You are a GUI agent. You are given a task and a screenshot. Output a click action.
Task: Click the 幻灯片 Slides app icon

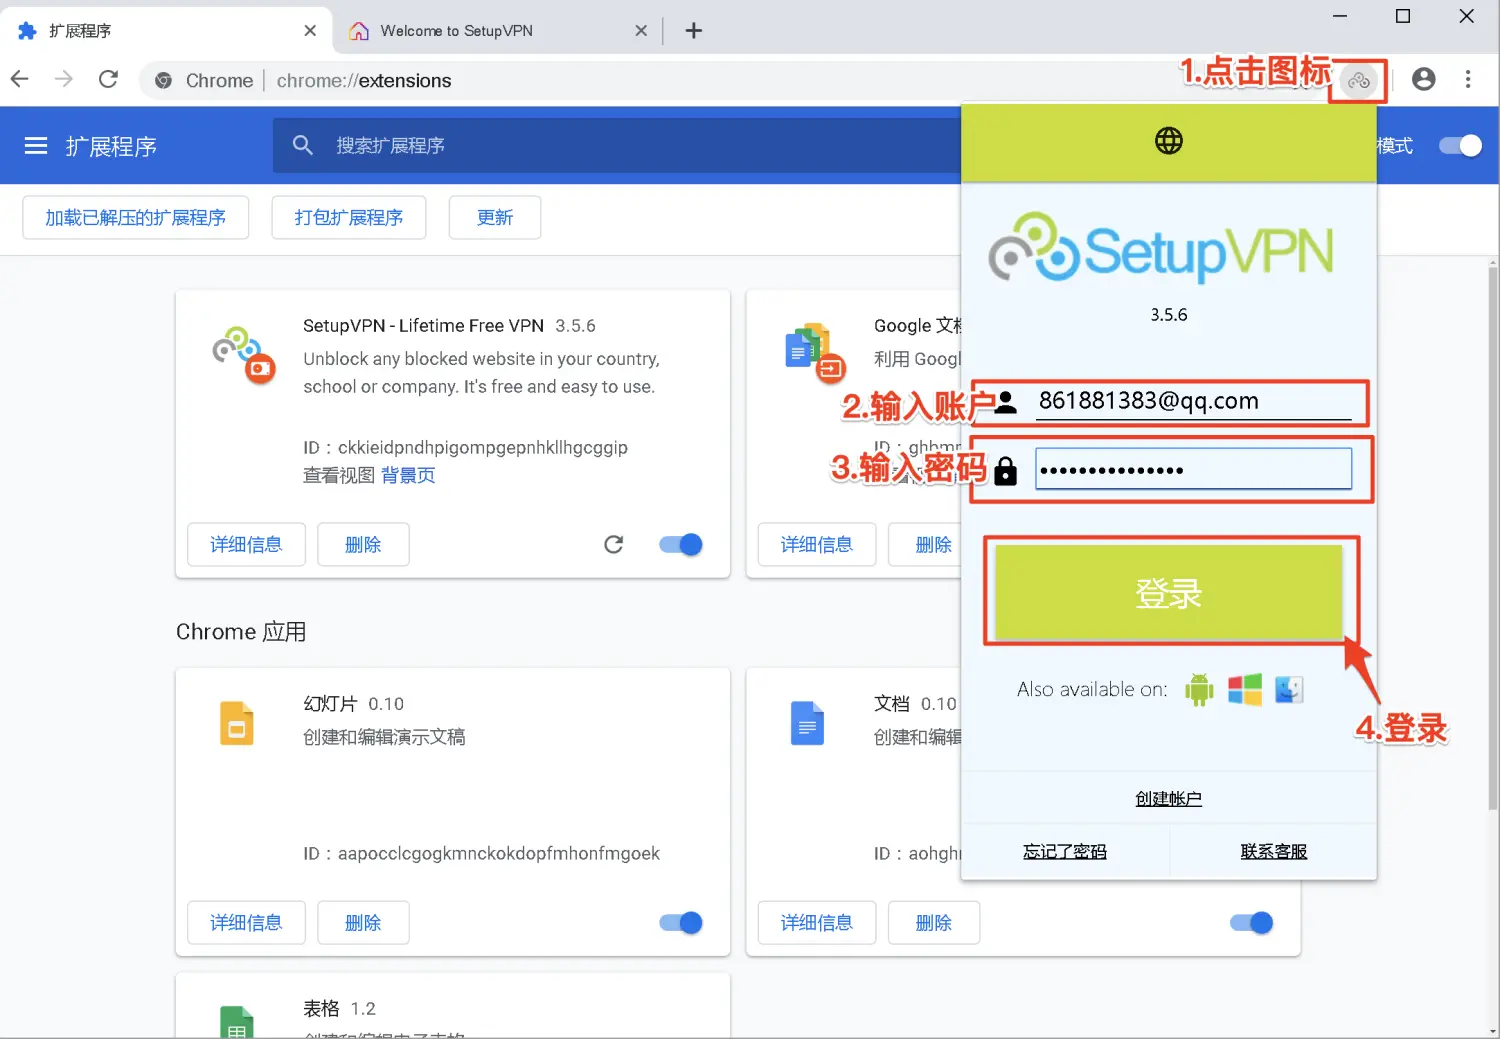pos(237,723)
